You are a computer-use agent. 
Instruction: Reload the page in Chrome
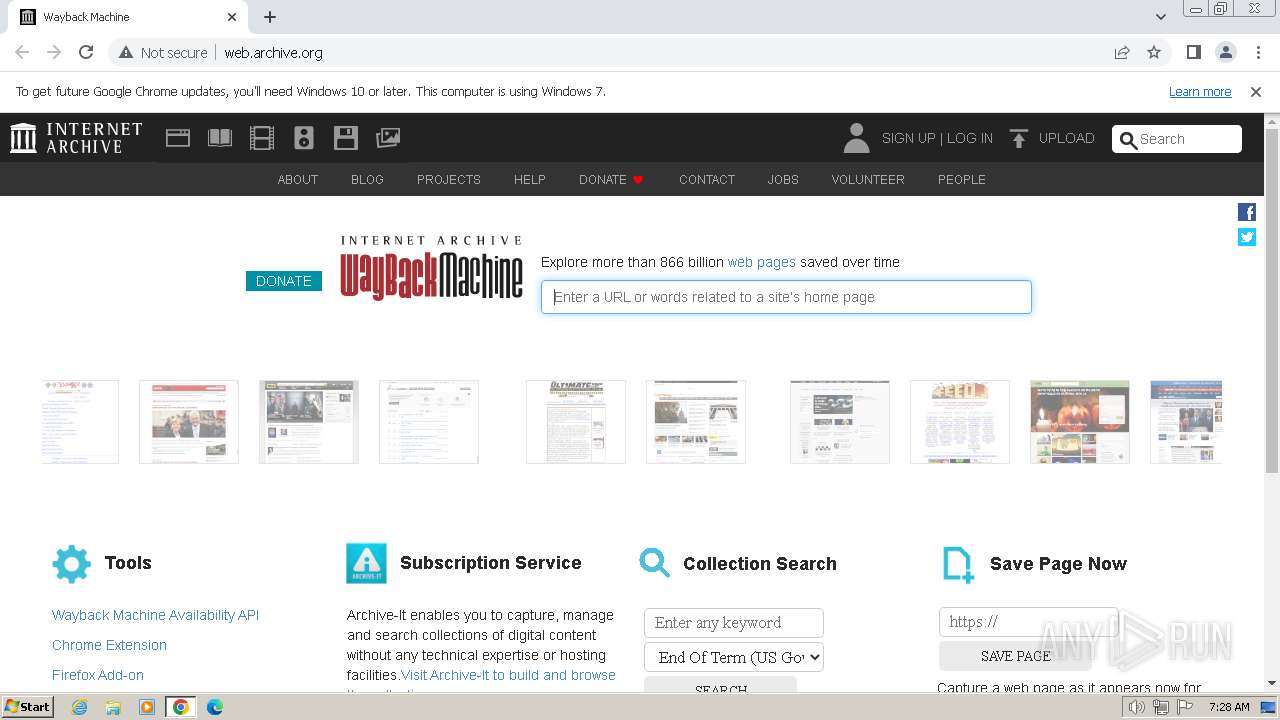(86, 52)
